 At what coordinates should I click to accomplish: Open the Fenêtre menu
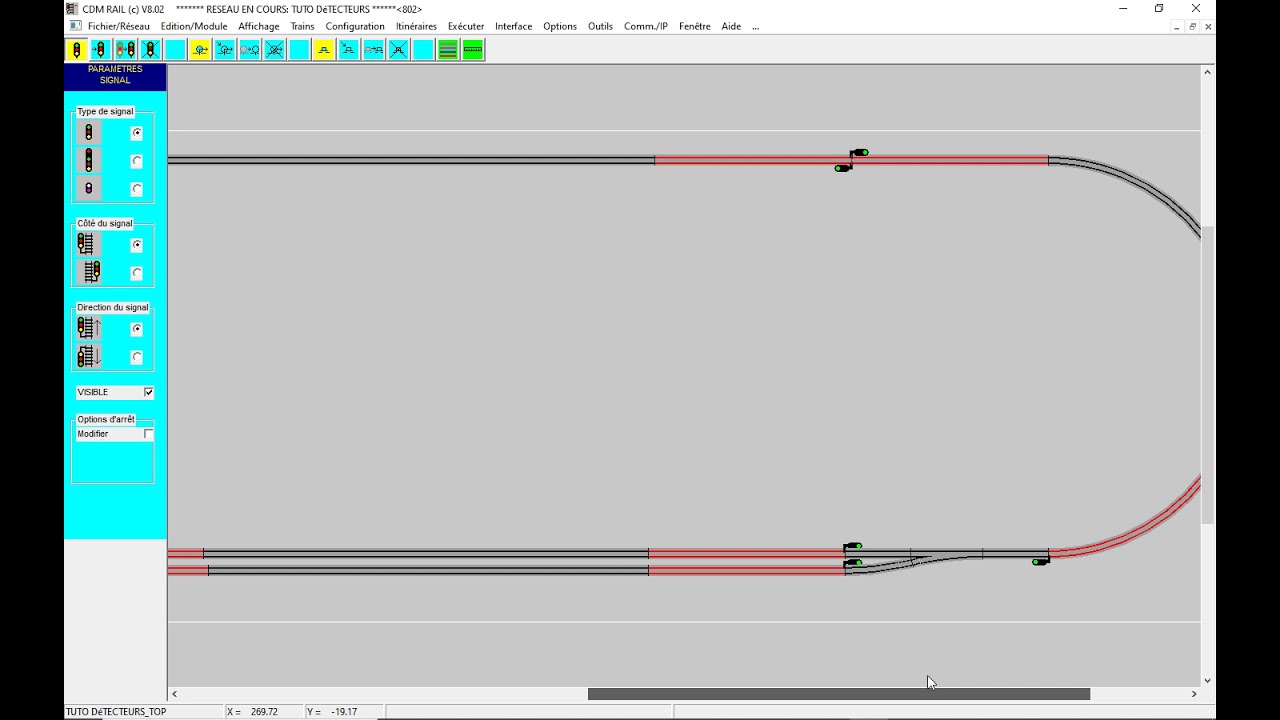click(695, 26)
